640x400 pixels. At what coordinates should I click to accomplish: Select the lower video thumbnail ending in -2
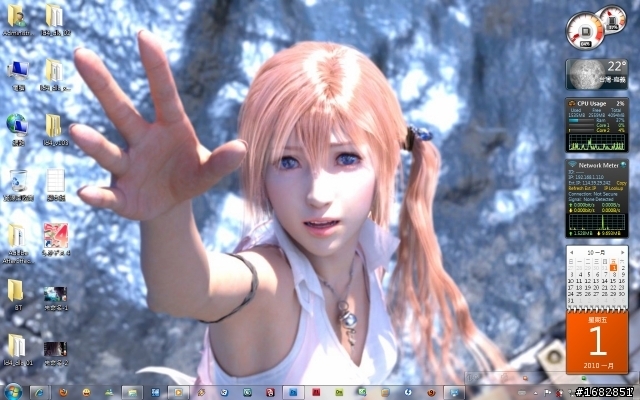point(56,353)
